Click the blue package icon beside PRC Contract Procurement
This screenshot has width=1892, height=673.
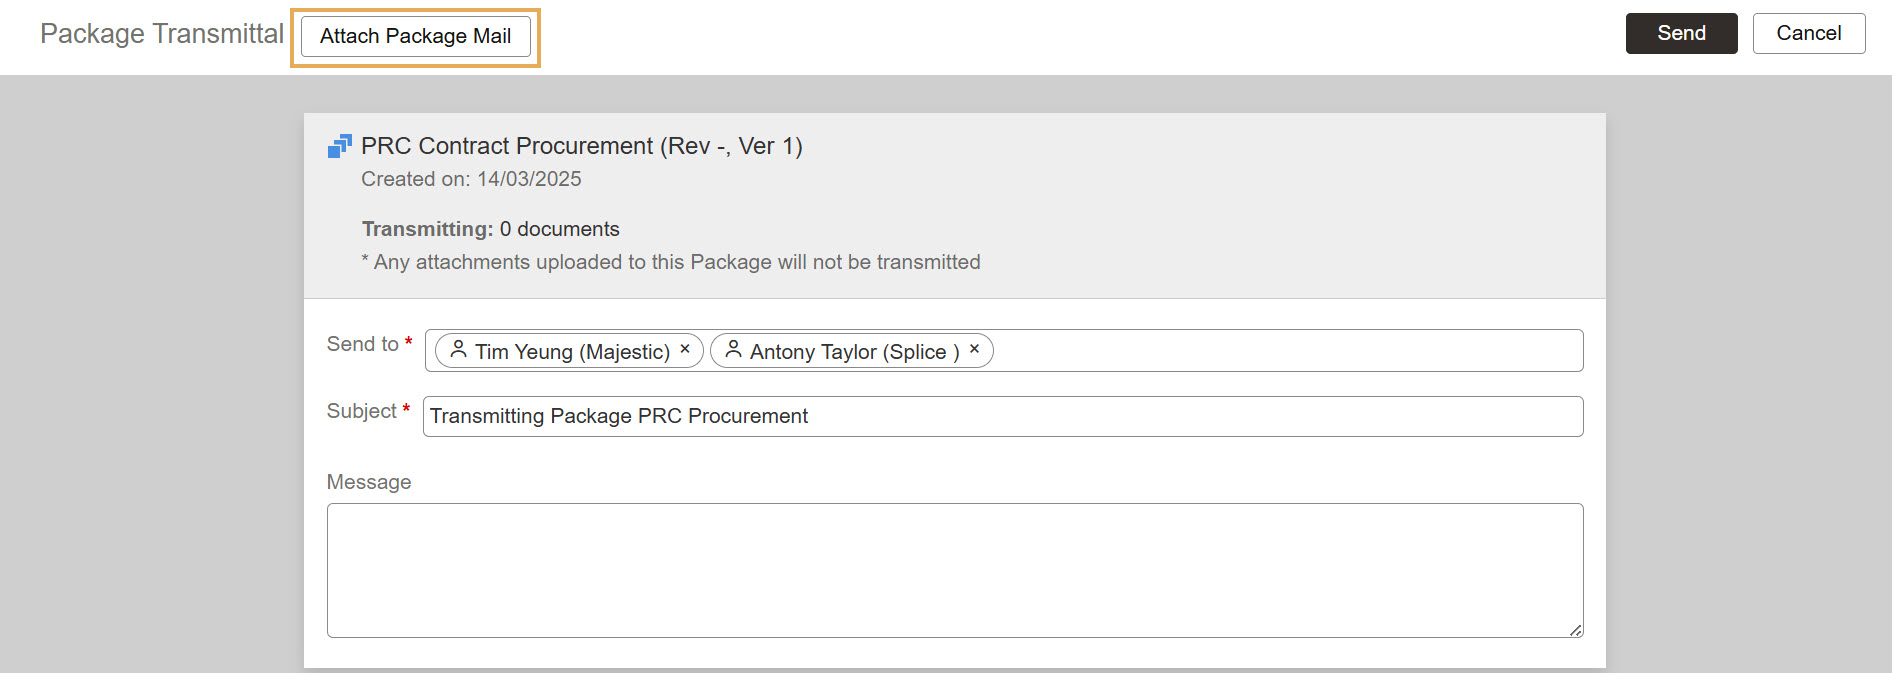click(340, 147)
